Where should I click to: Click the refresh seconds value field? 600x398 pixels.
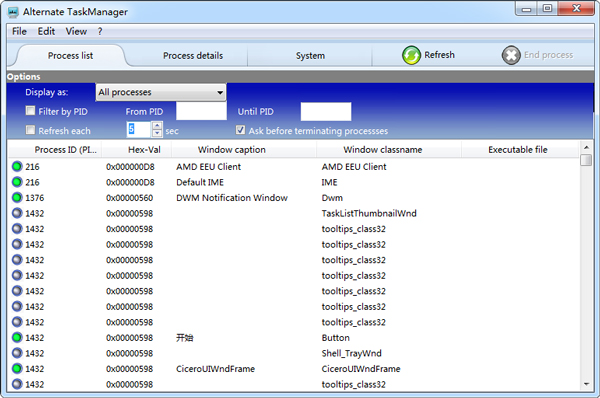click(x=139, y=129)
